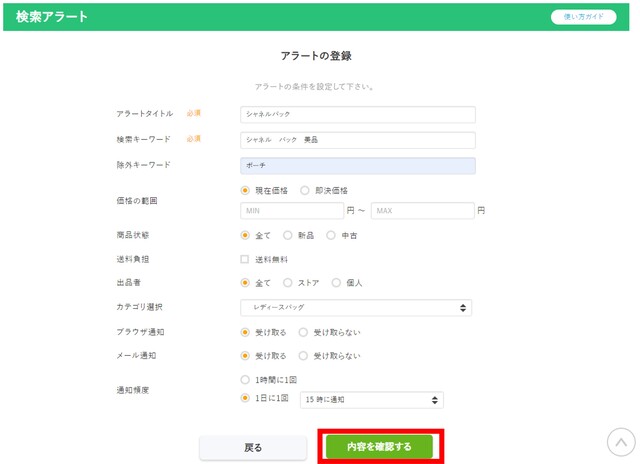Select 個人 as the seller type
Image resolution: width=640 pixels, height=464 pixels.
(336, 283)
